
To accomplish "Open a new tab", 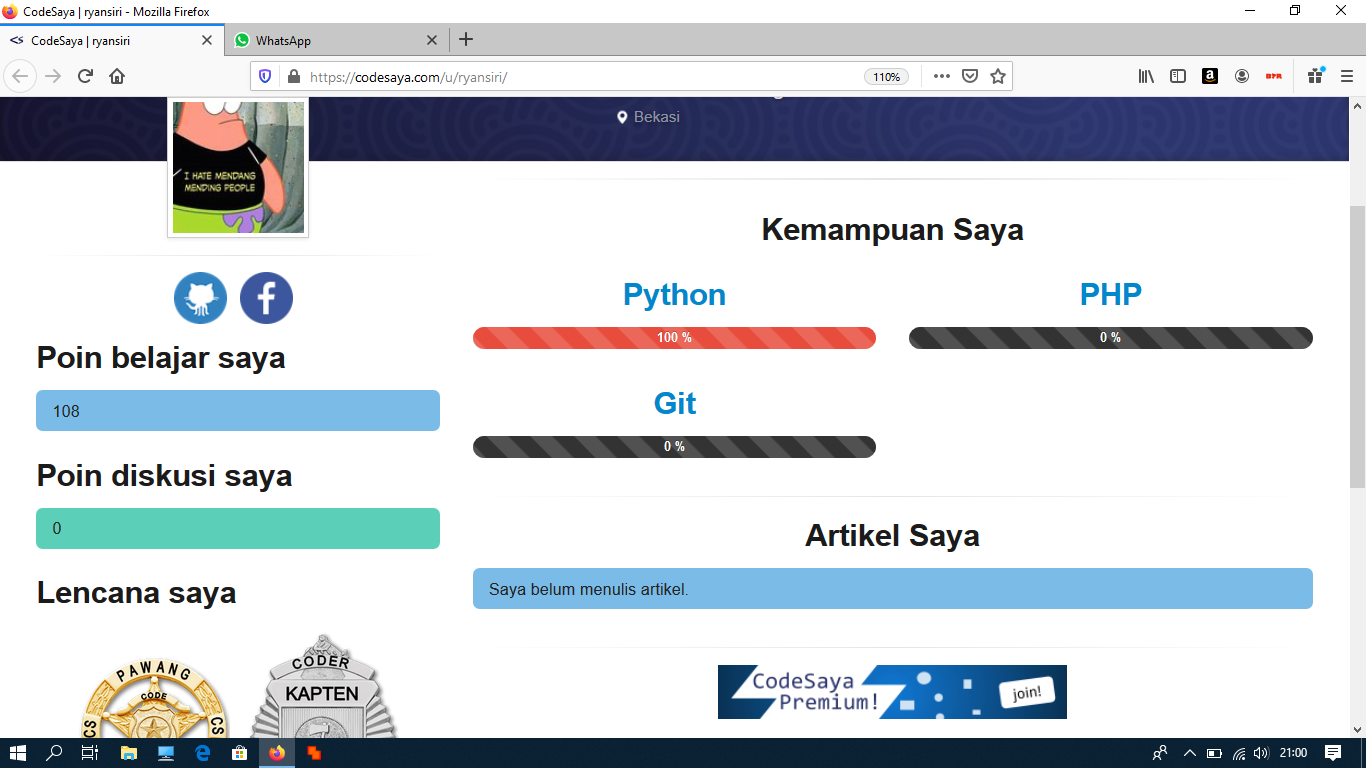I will 465,40.
